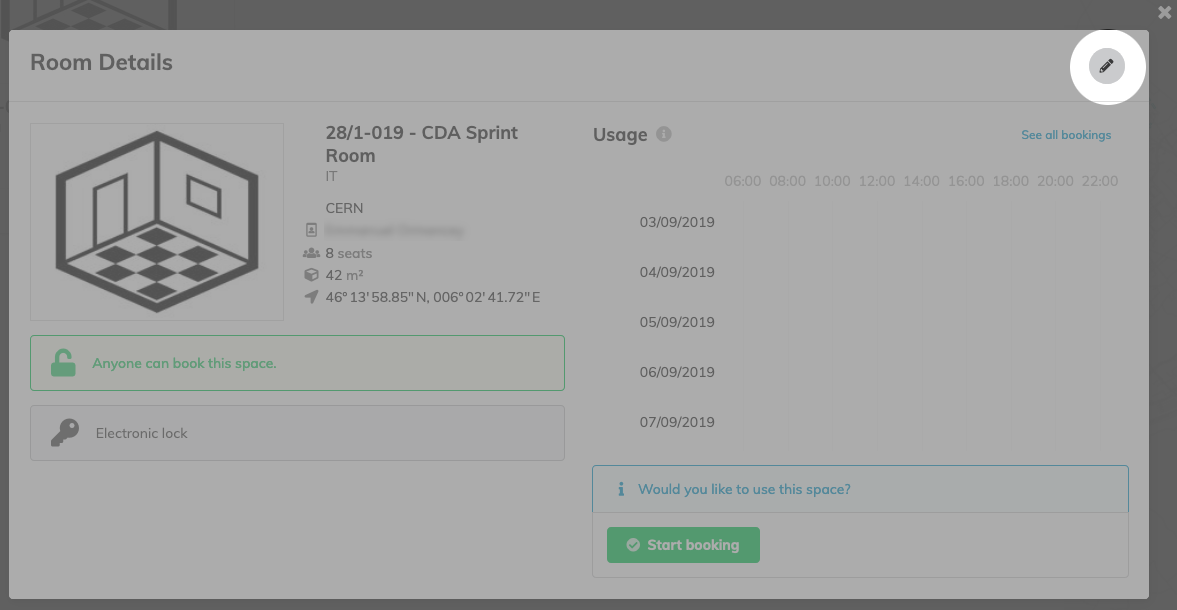Image resolution: width=1177 pixels, height=610 pixels.
Task: Click the blue info icon in message
Action: (x=621, y=489)
